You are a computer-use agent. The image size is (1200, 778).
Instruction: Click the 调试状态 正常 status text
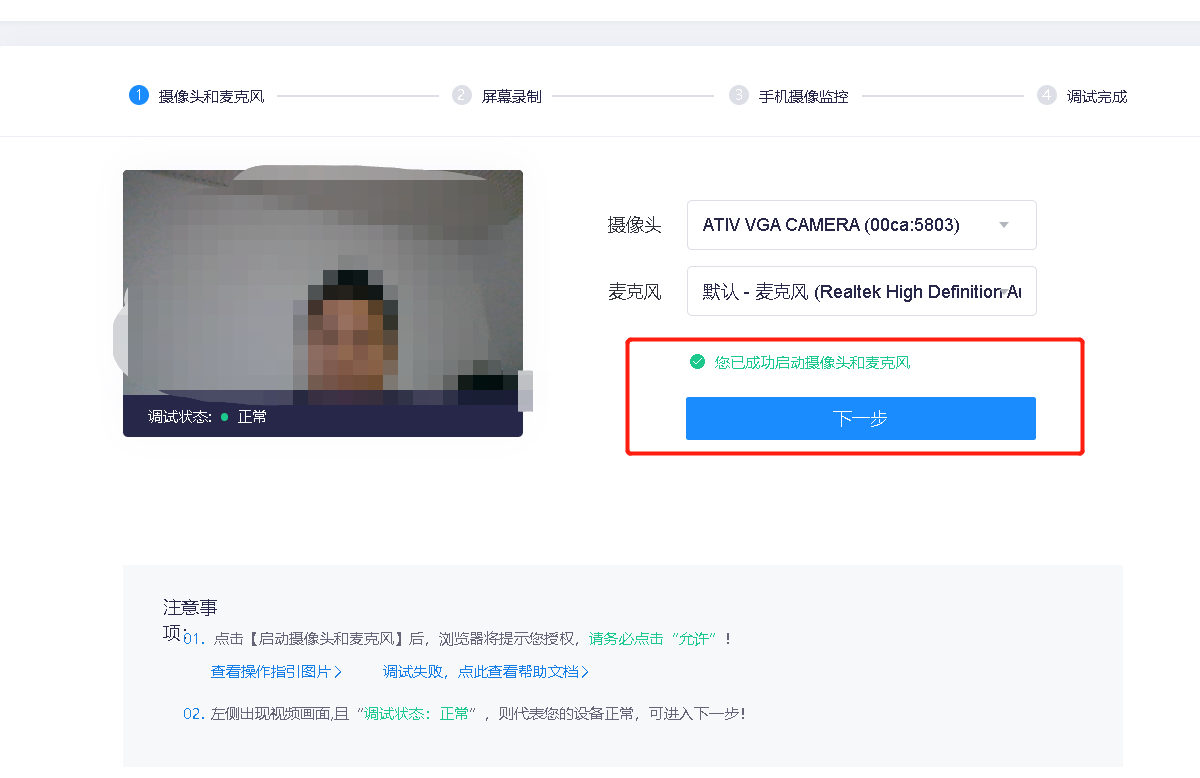pyautogui.click(x=207, y=417)
